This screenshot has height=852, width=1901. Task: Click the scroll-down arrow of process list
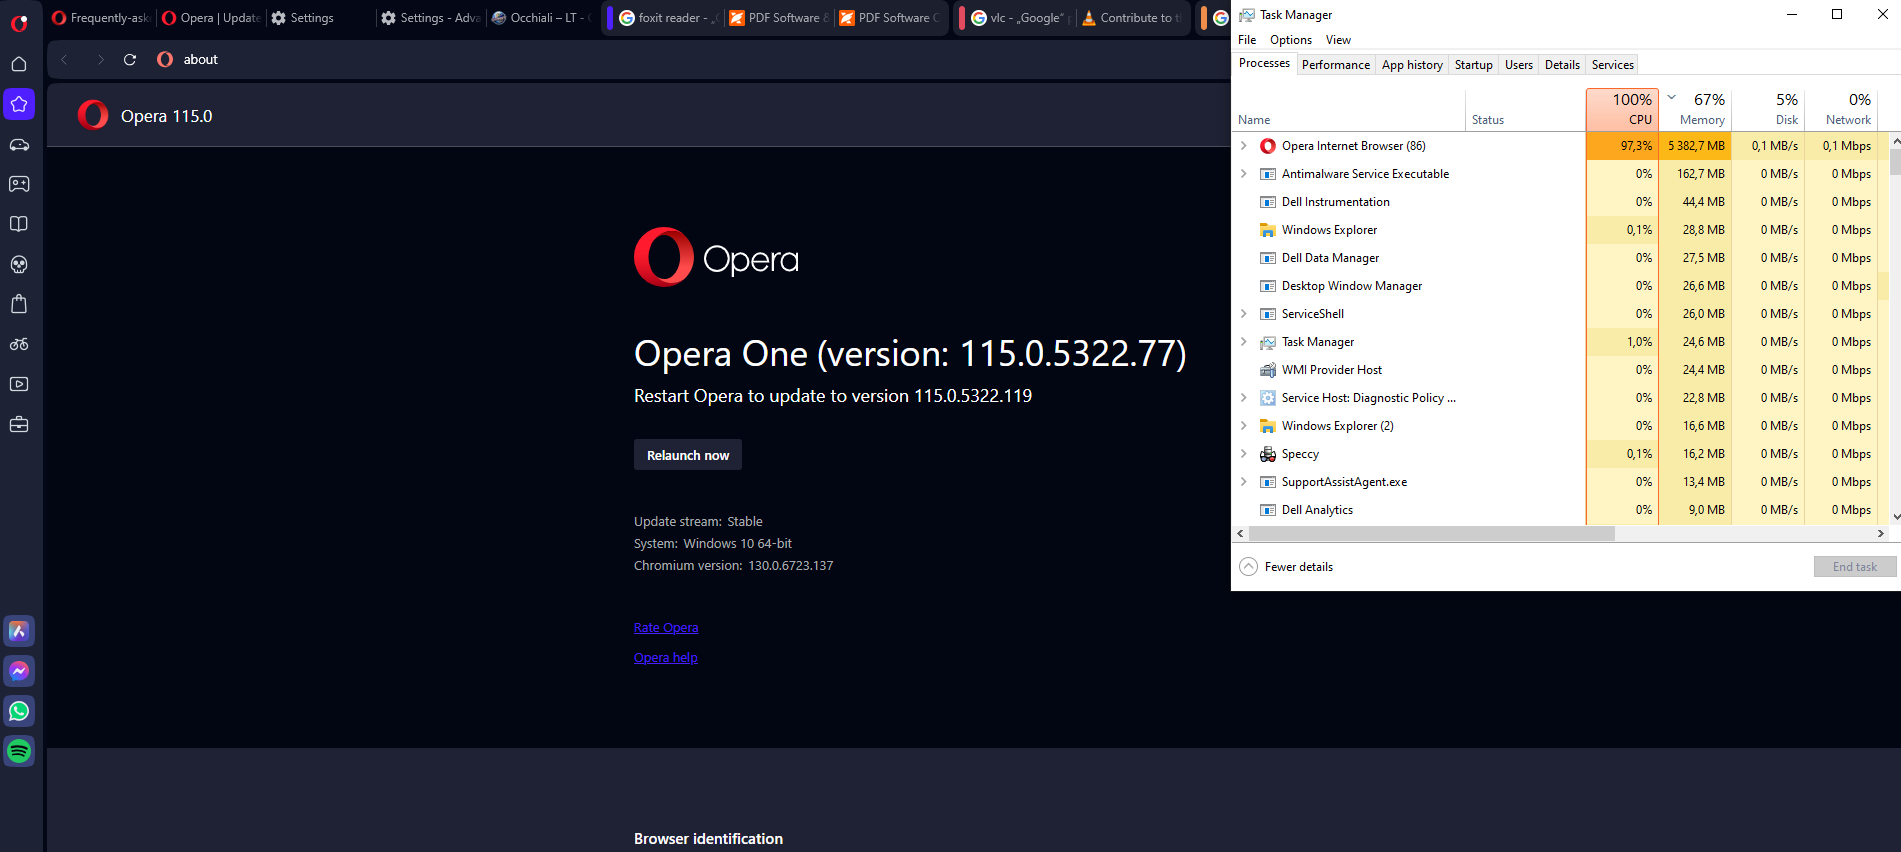[x=1895, y=517]
